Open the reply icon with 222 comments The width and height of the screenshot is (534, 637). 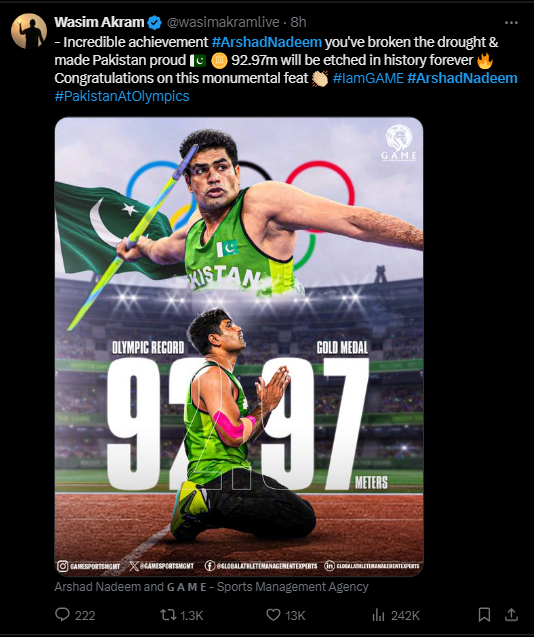coord(62,615)
